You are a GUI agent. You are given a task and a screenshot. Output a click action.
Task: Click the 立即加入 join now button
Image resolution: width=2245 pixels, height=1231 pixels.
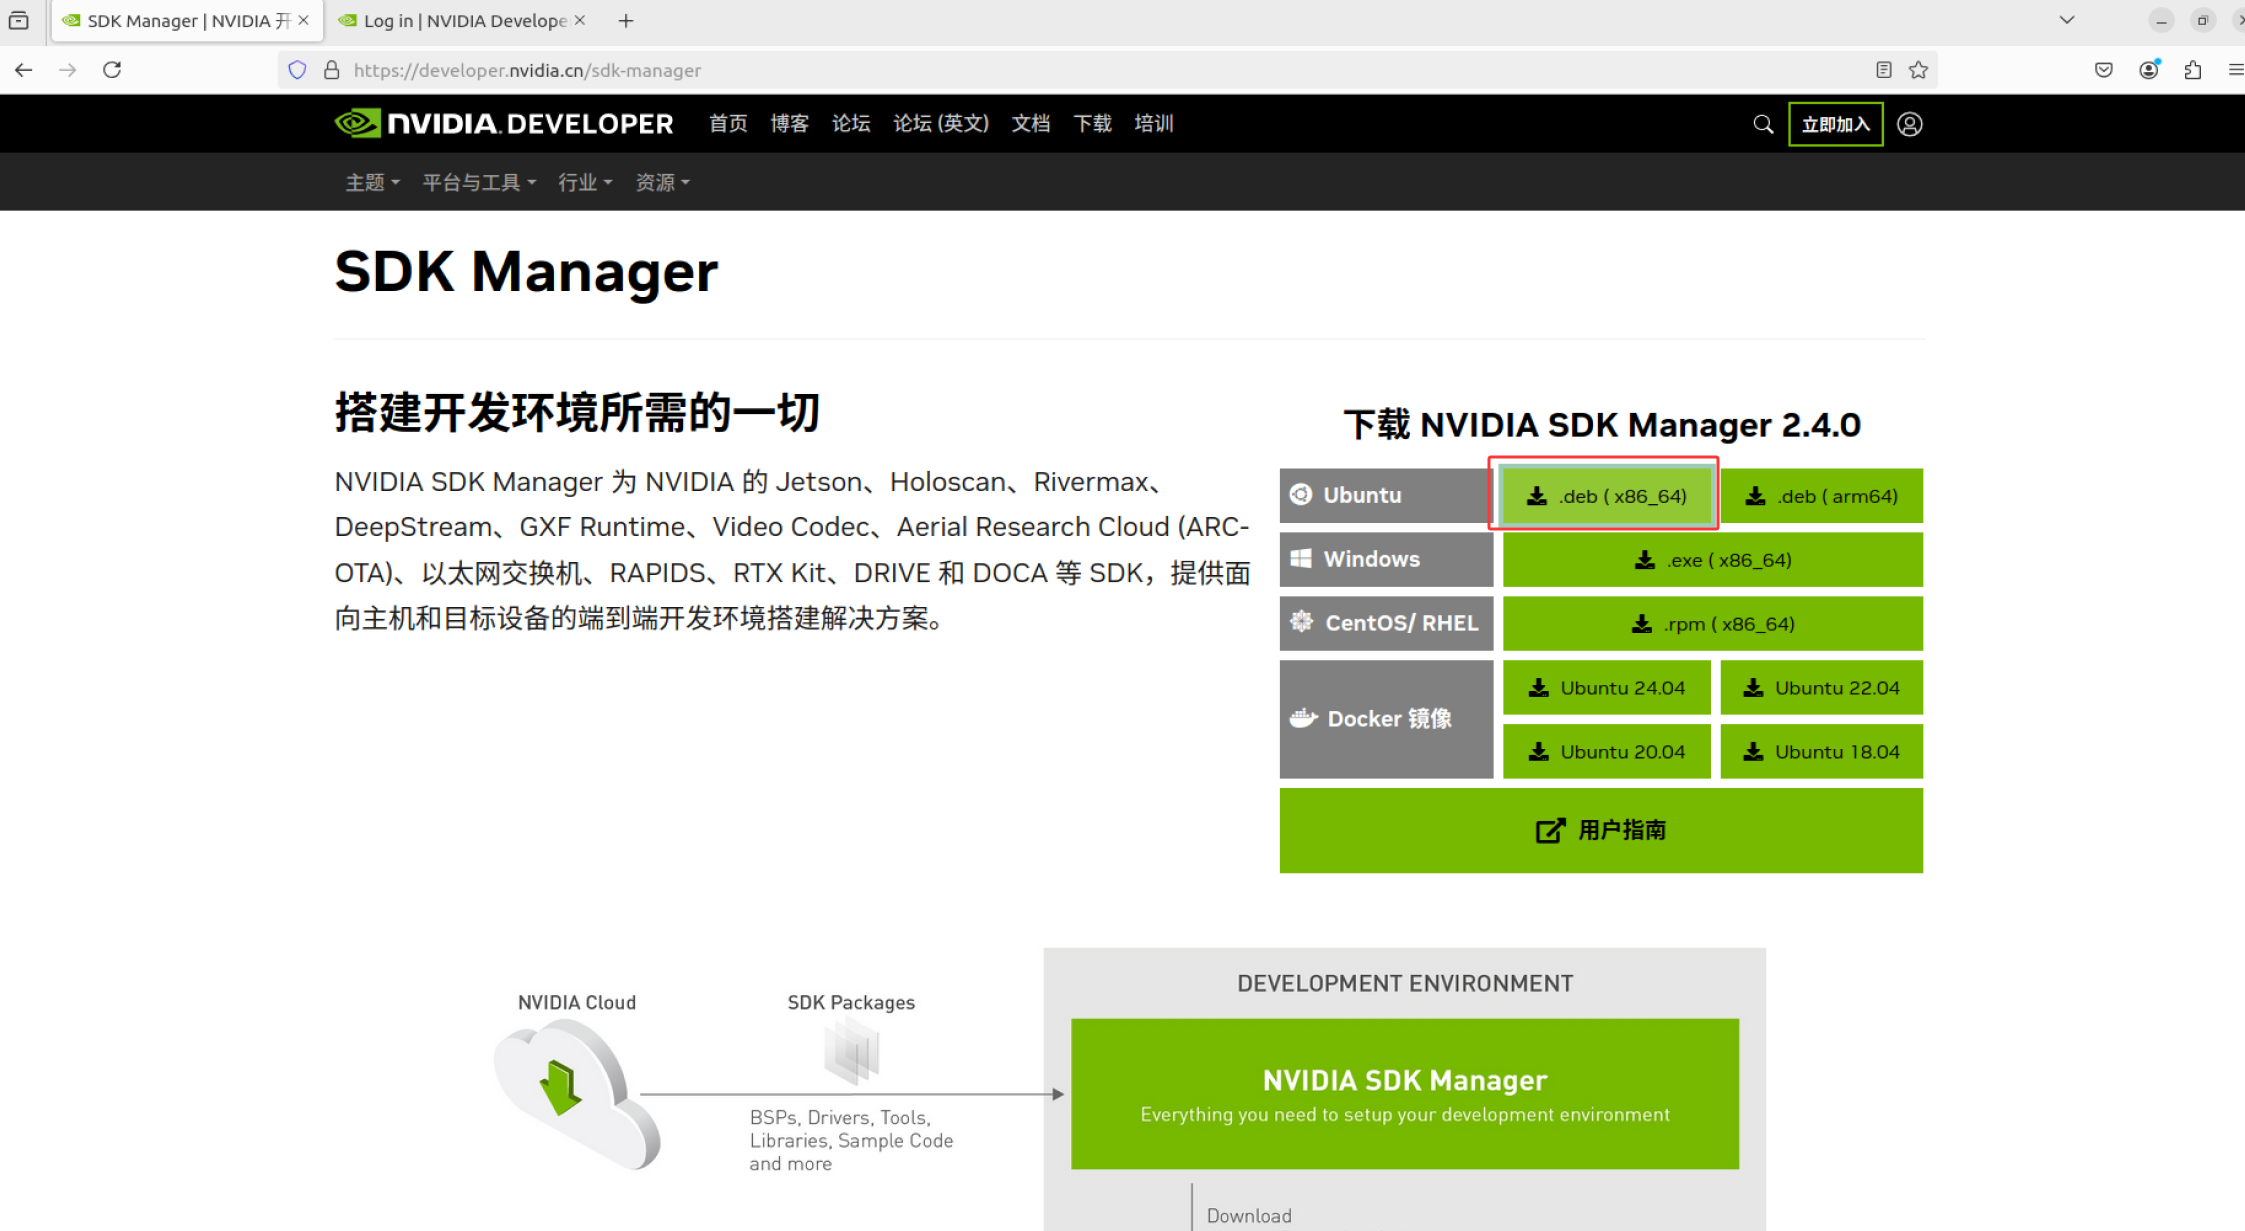(1835, 124)
